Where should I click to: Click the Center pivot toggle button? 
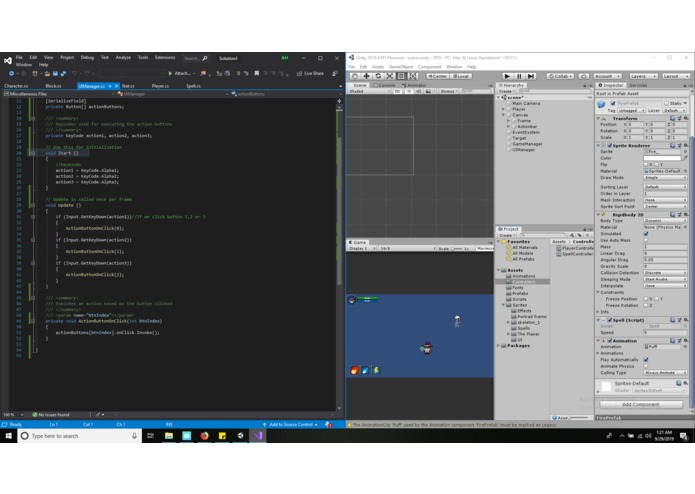tap(437, 76)
